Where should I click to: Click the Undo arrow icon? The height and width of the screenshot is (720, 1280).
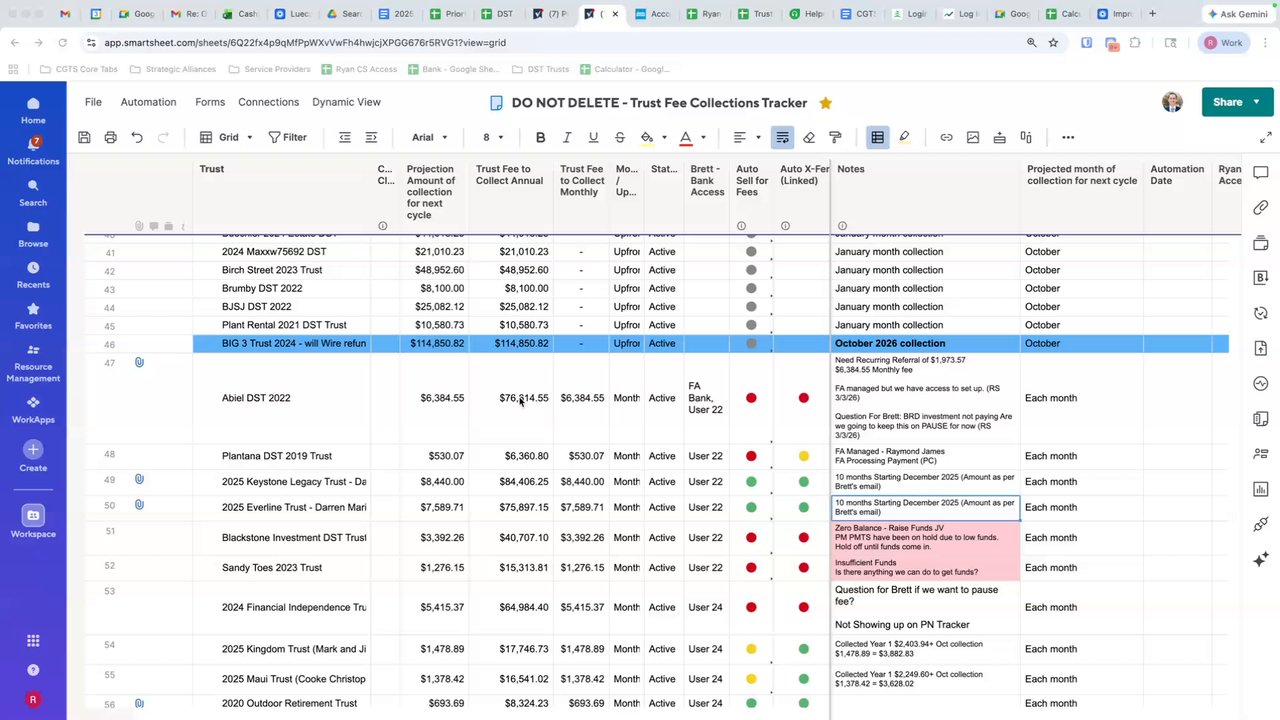click(x=137, y=137)
